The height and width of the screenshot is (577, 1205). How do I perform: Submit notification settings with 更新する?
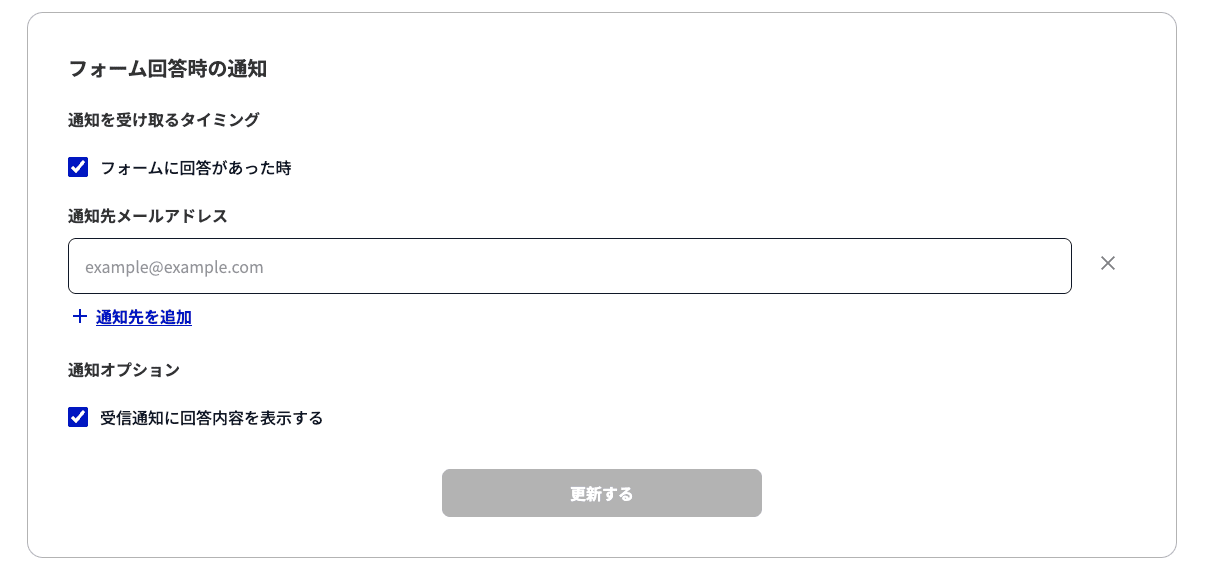[602, 493]
